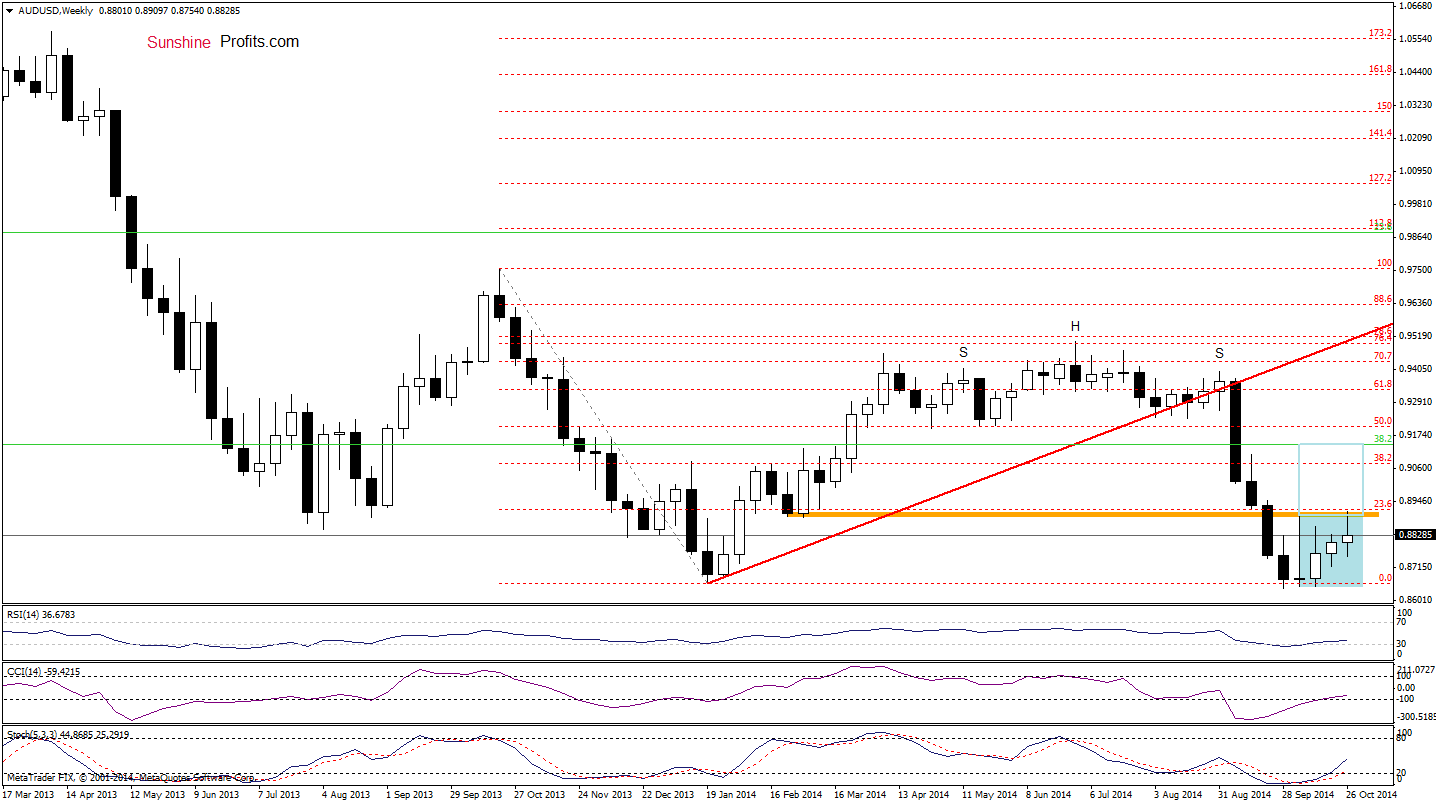Click the 26 Oct 2014 date label
This screenshot has width=1436, height=803.
pyautogui.click(x=1372, y=794)
